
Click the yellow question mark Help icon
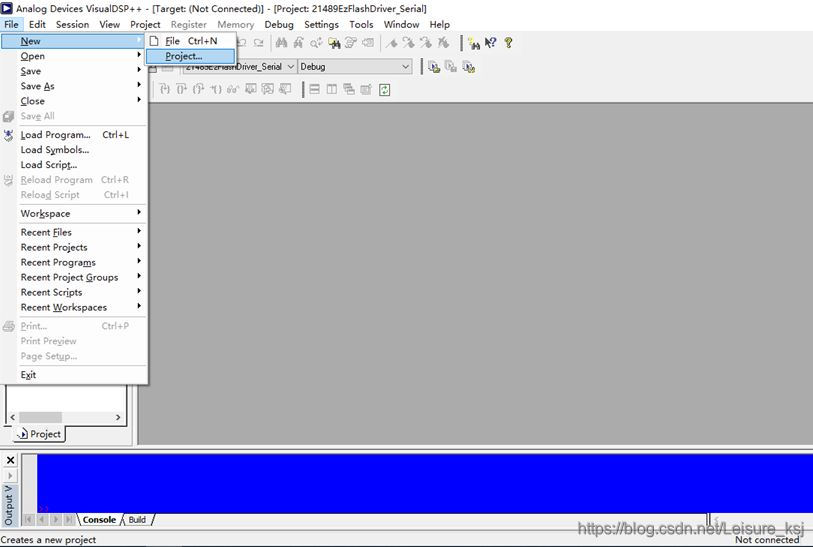[x=508, y=43]
